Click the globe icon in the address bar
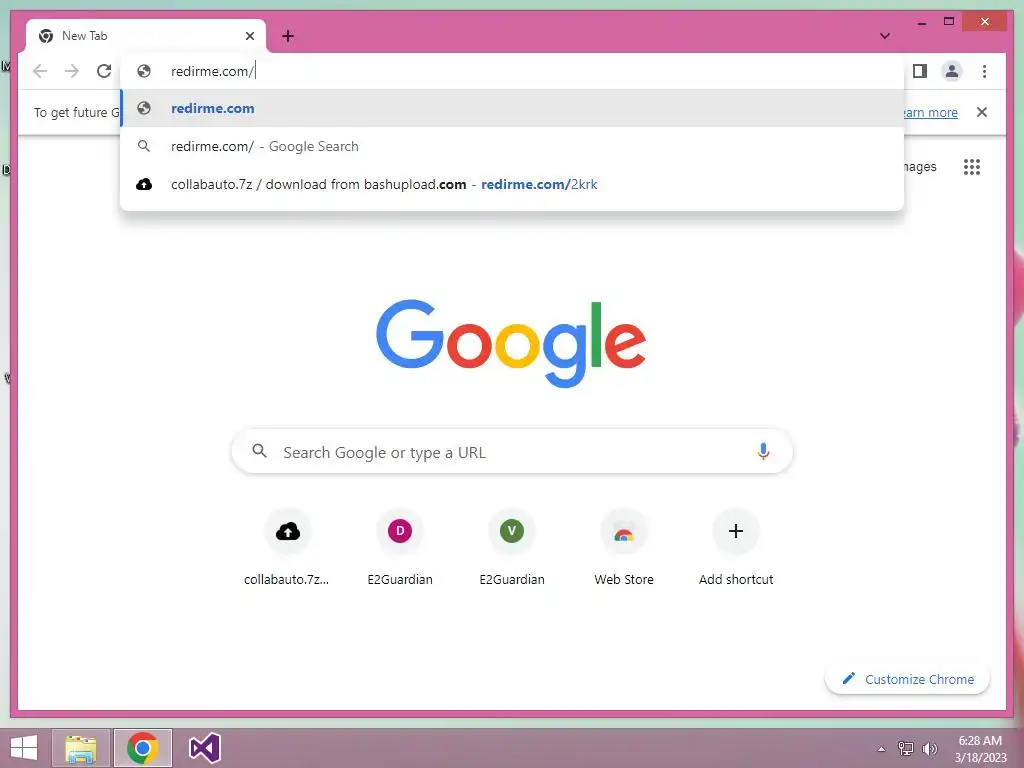This screenshot has width=1024, height=768. click(144, 71)
